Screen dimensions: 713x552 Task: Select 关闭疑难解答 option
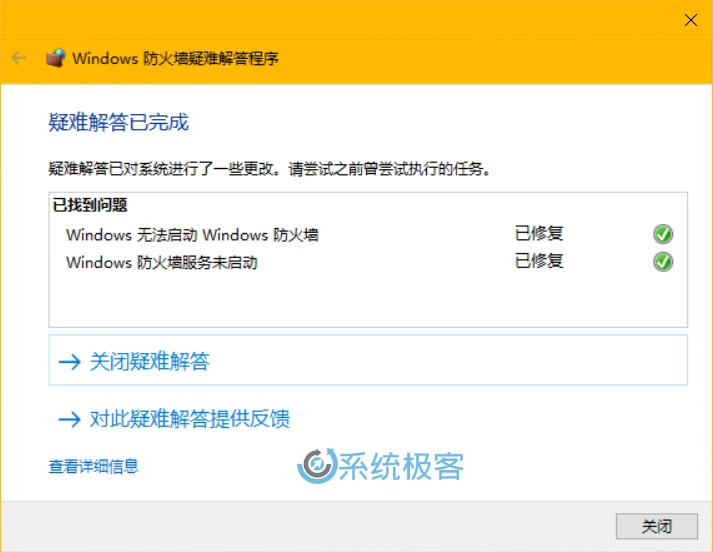(368, 361)
